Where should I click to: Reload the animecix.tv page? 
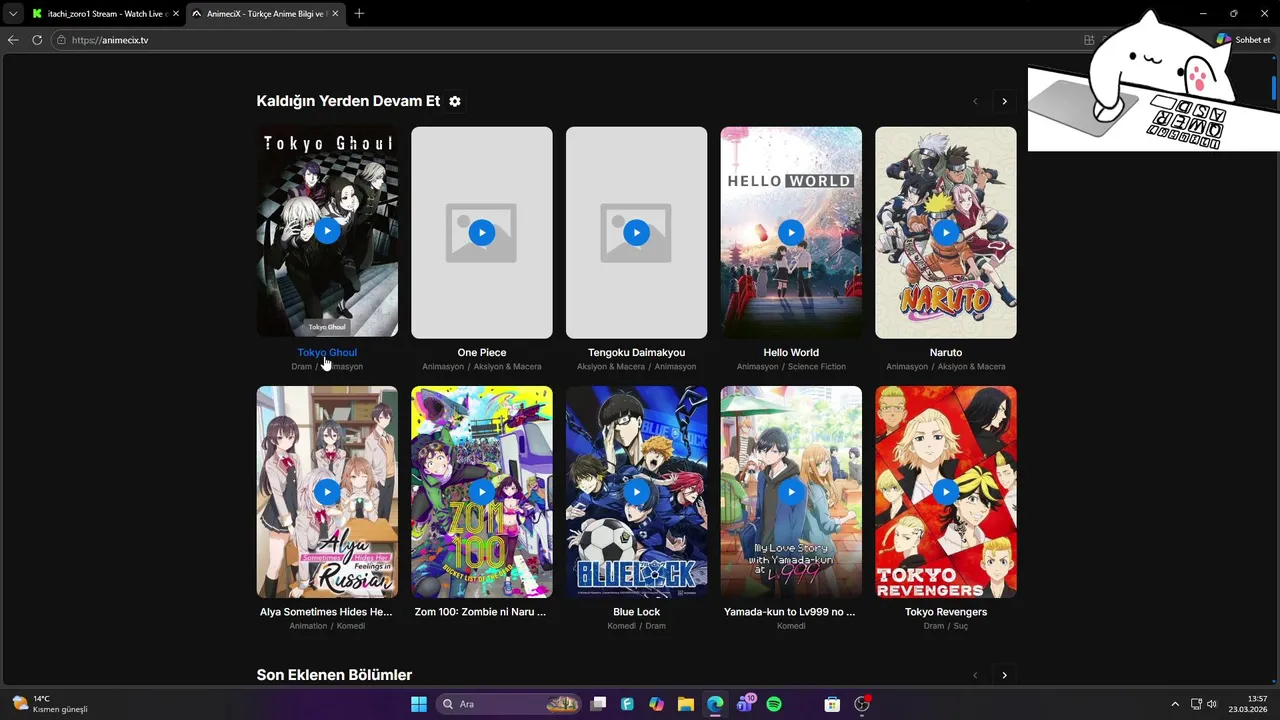coord(37,40)
